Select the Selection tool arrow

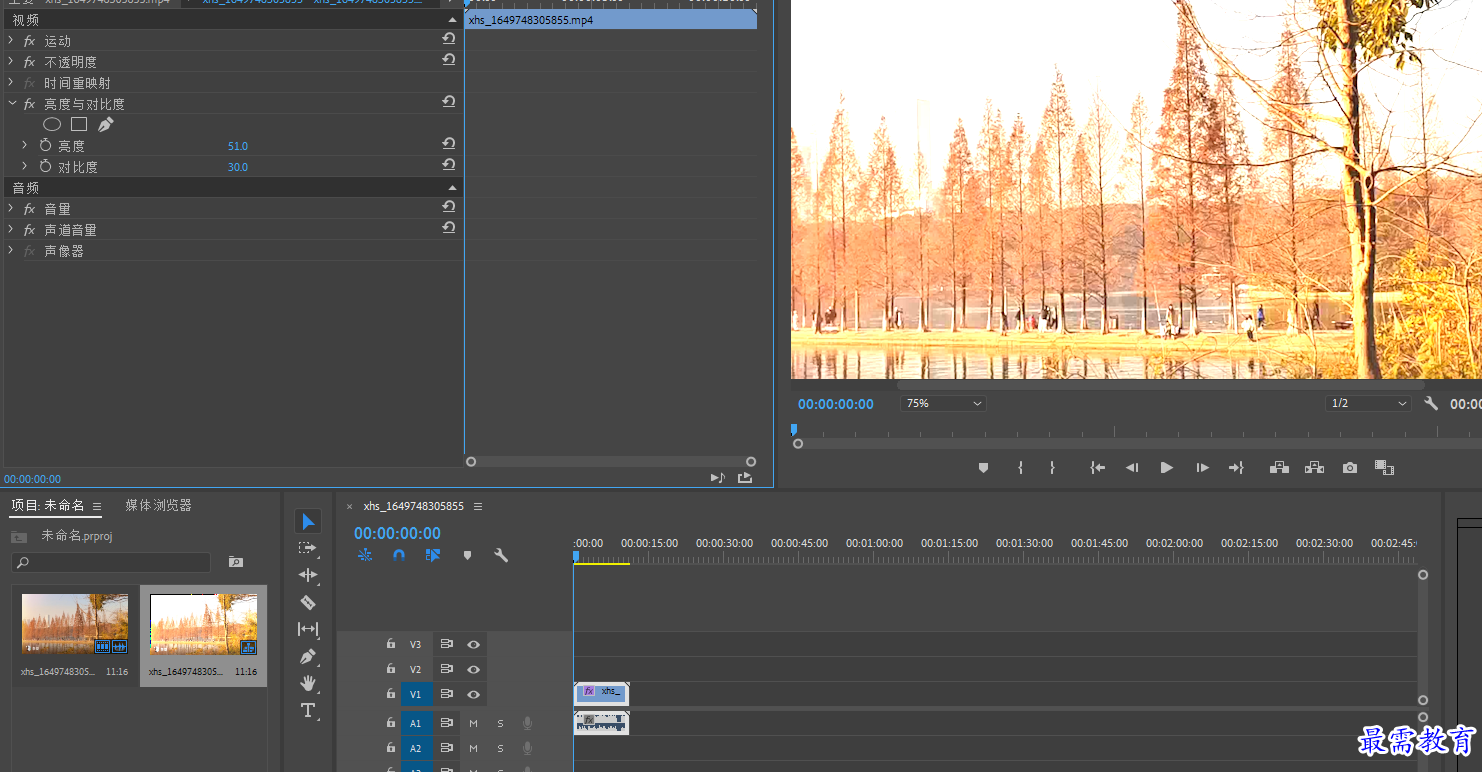(x=308, y=521)
